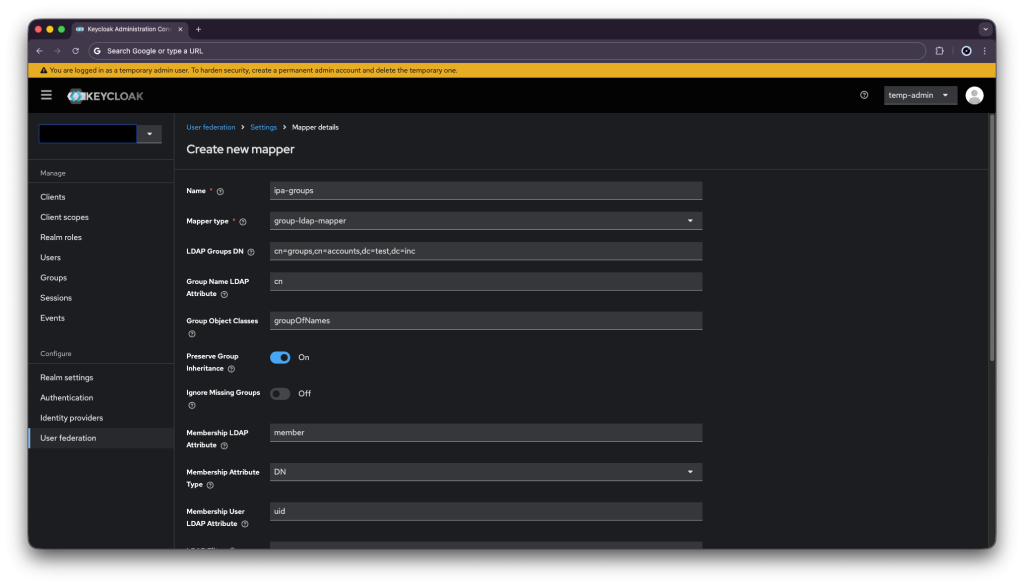Expand the Membership Attribute Type dropdown

[x=486, y=471]
